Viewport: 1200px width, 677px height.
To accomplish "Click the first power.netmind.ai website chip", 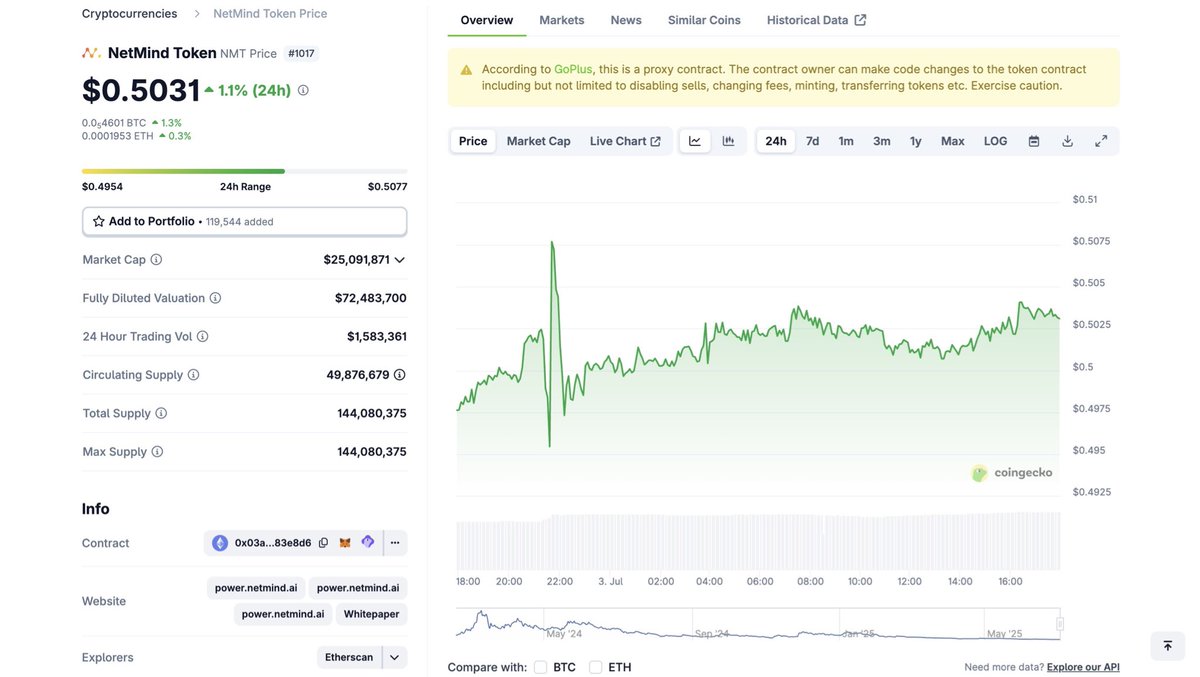I will (x=256, y=588).
